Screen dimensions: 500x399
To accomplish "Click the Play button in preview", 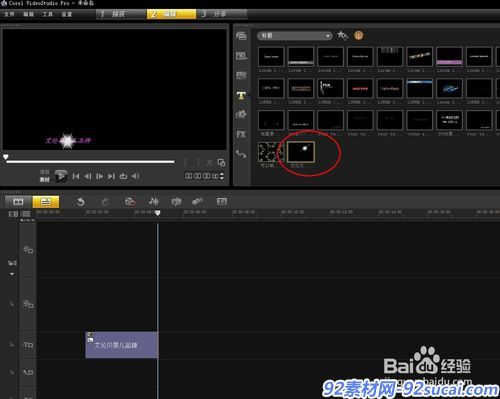I will [x=61, y=176].
